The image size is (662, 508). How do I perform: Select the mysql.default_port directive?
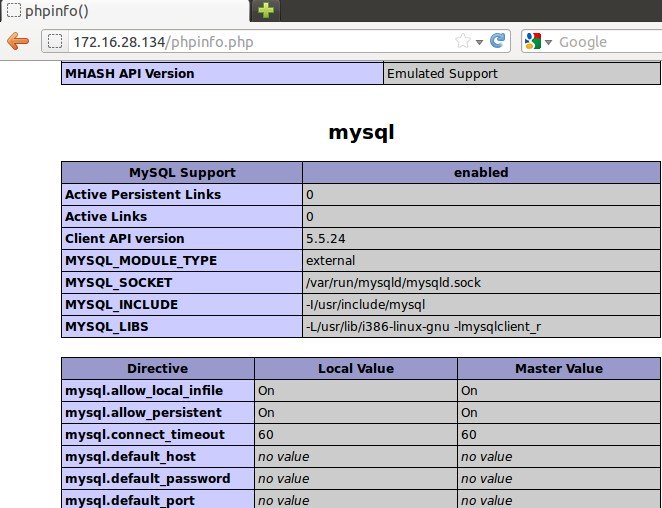[x=130, y=500]
